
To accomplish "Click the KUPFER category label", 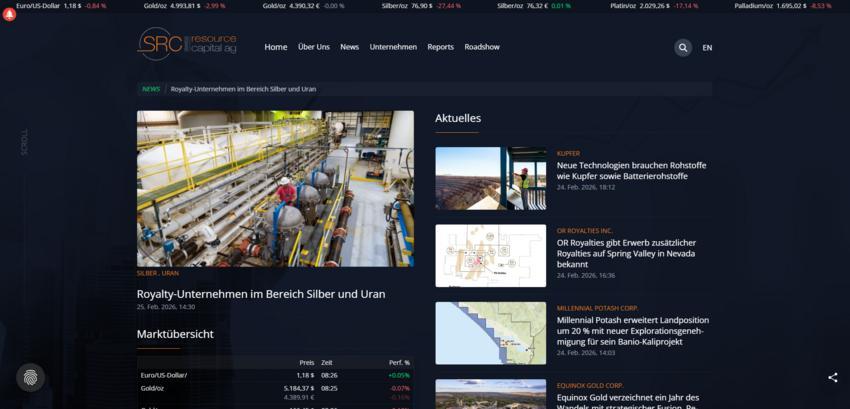I will [568, 154].
